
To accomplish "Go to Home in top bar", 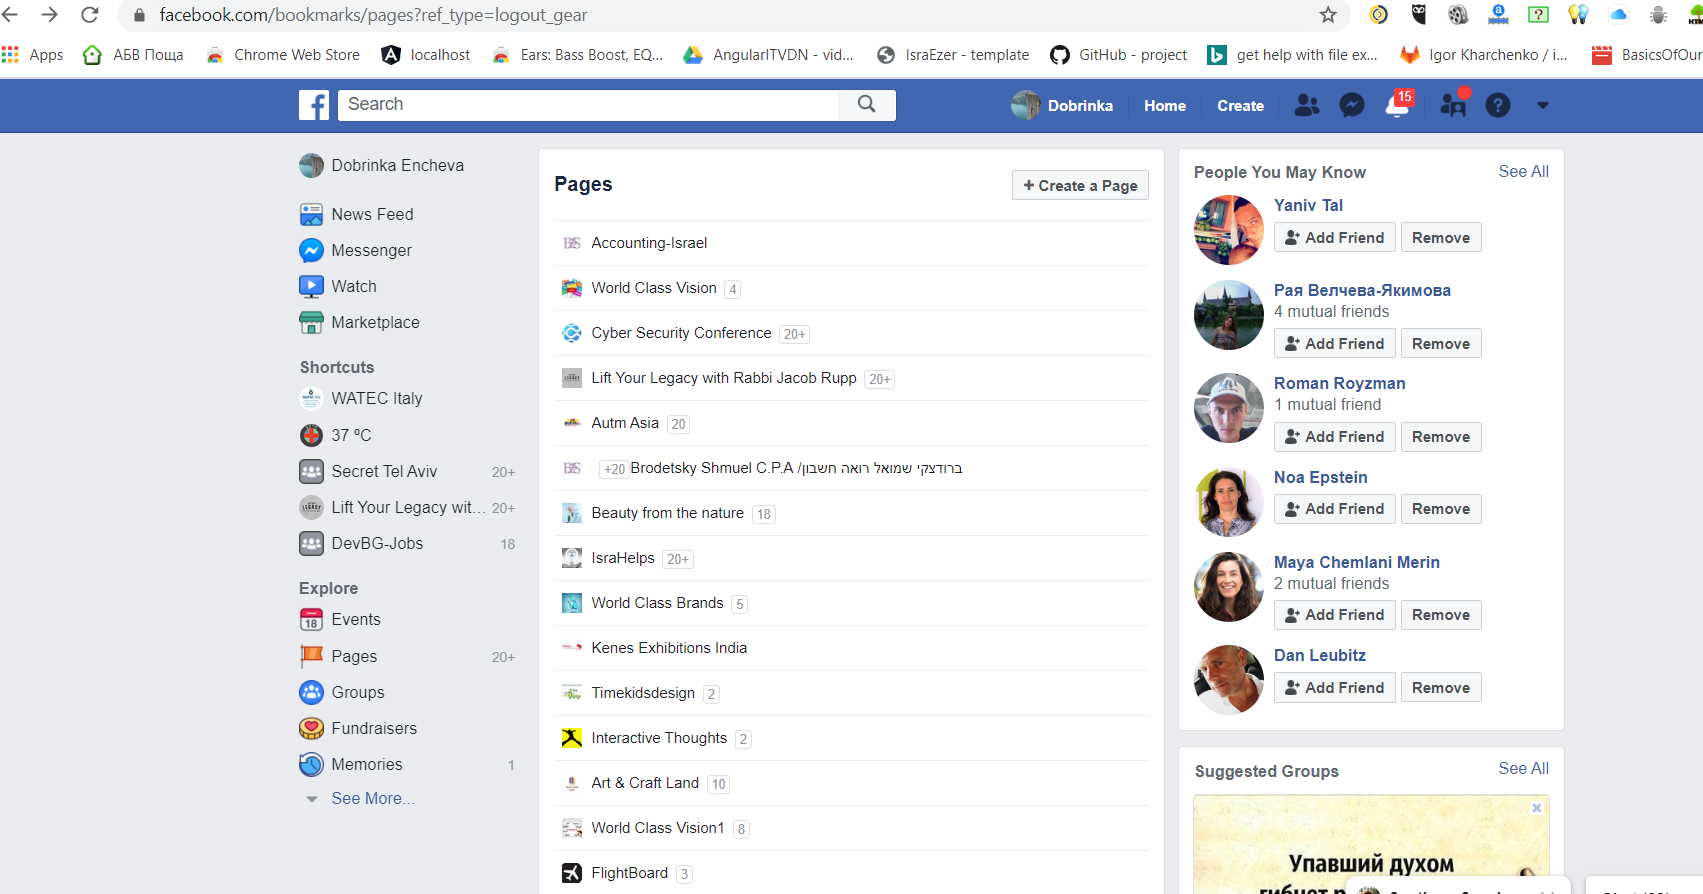I will pos(1165,105).
